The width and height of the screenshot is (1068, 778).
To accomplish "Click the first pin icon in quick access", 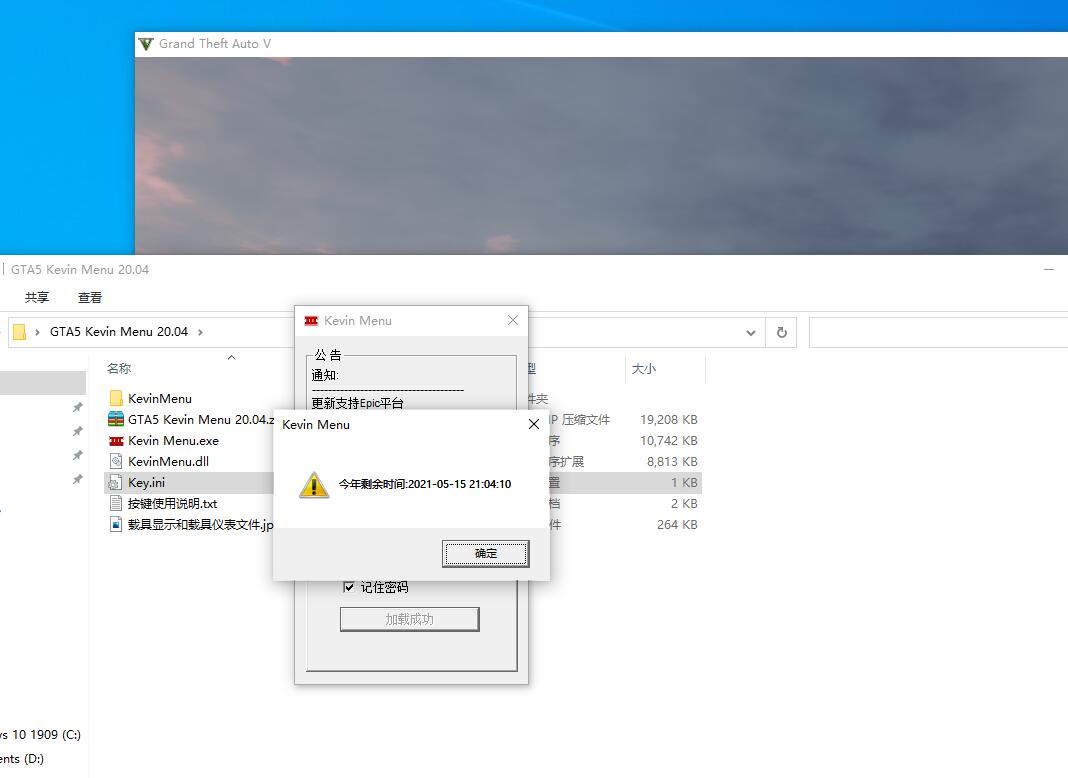I will point(78,407).
